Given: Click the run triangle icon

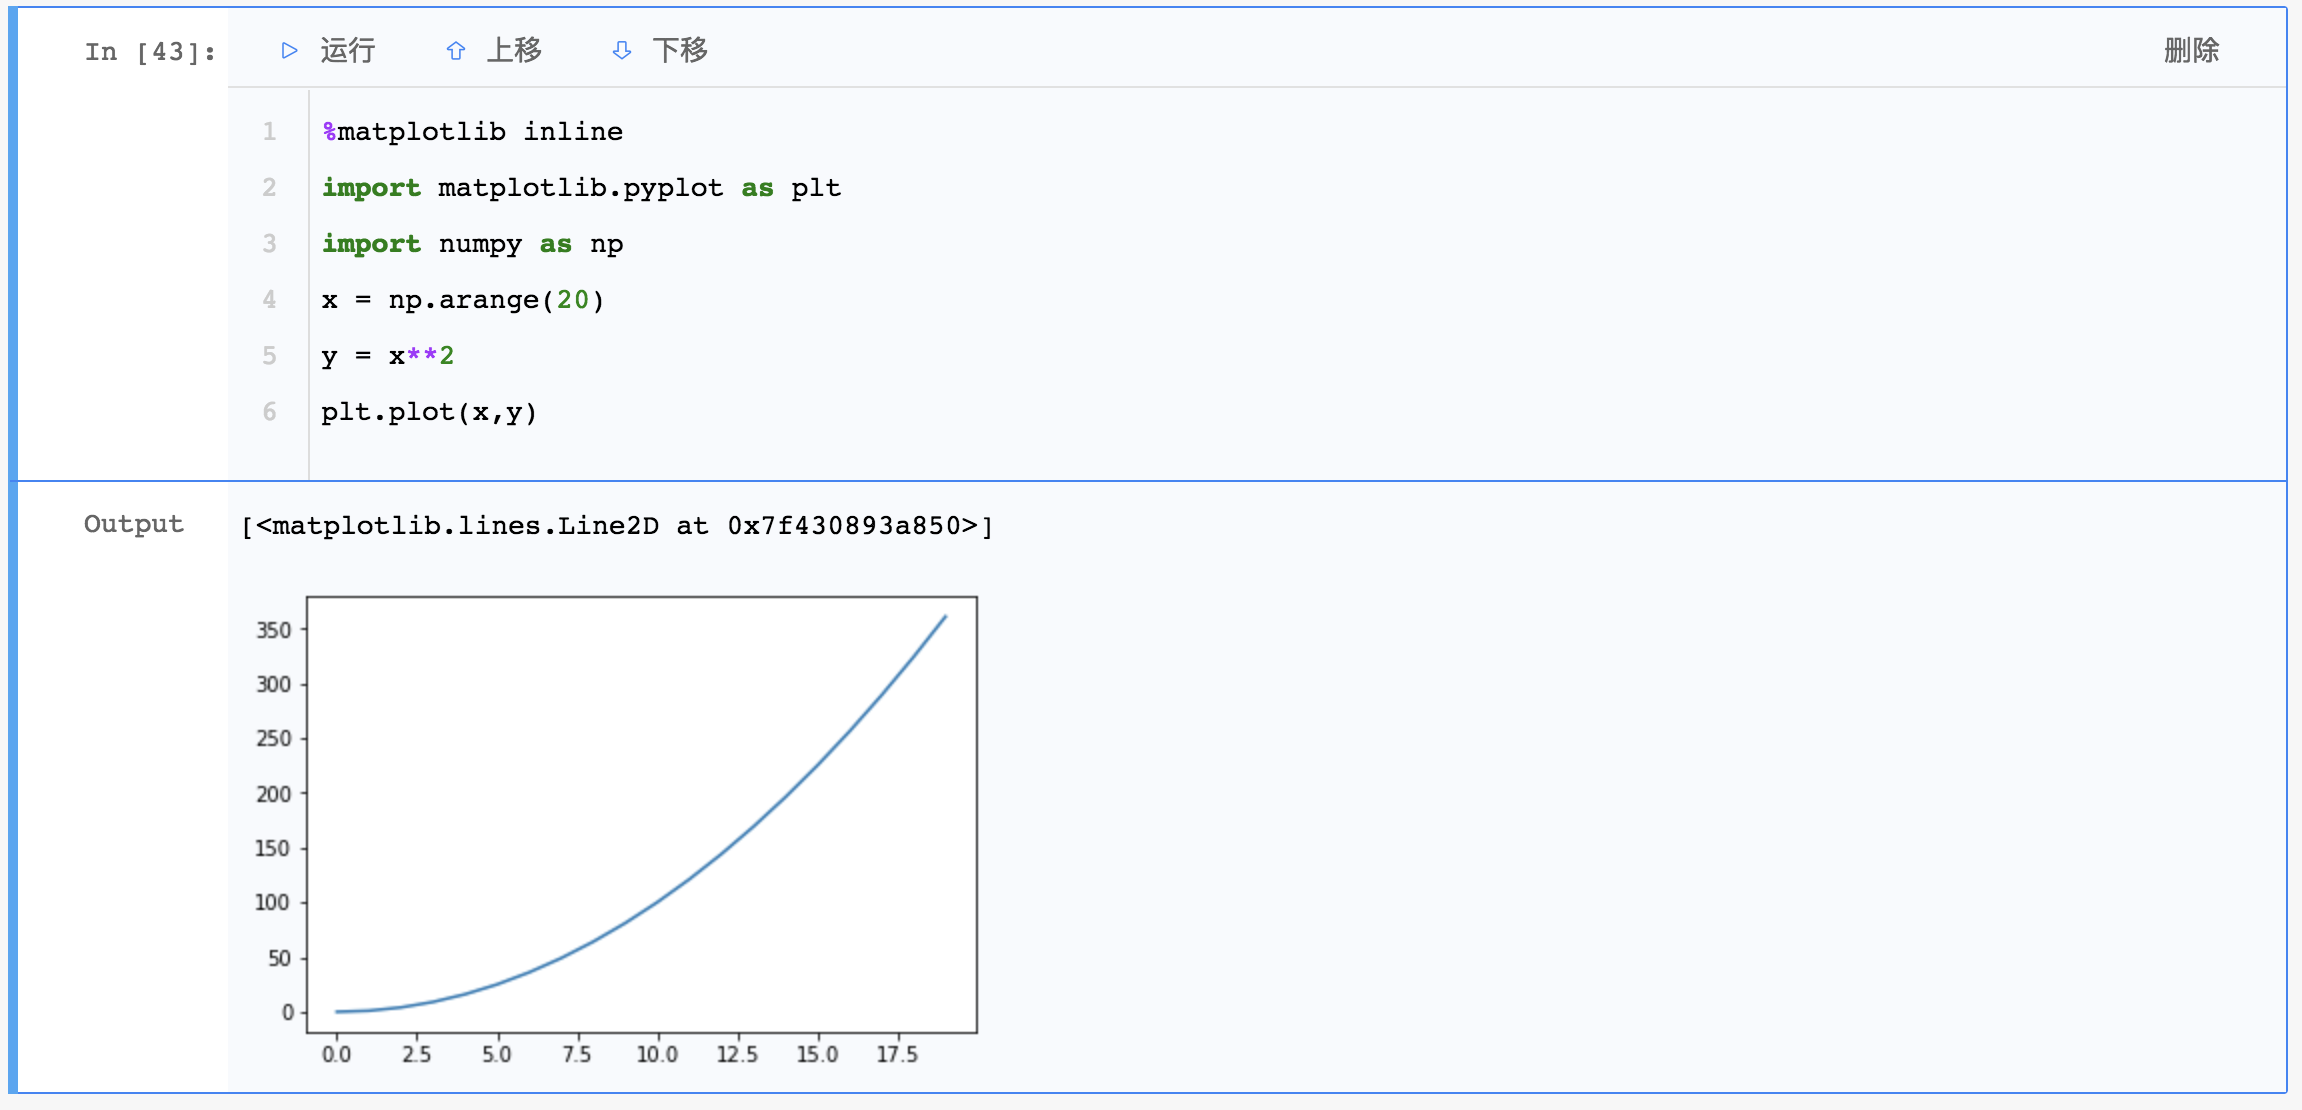Looking at the screenshot, I should click(x=290, y=51).
